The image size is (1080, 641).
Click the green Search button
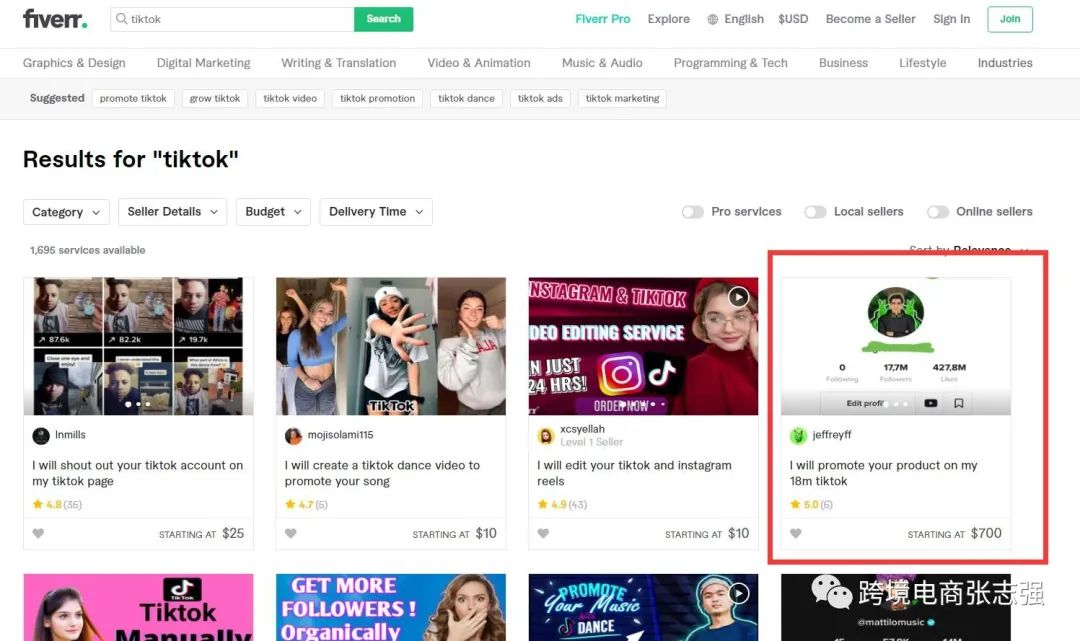pyautogui.click(x=383, y=19)
